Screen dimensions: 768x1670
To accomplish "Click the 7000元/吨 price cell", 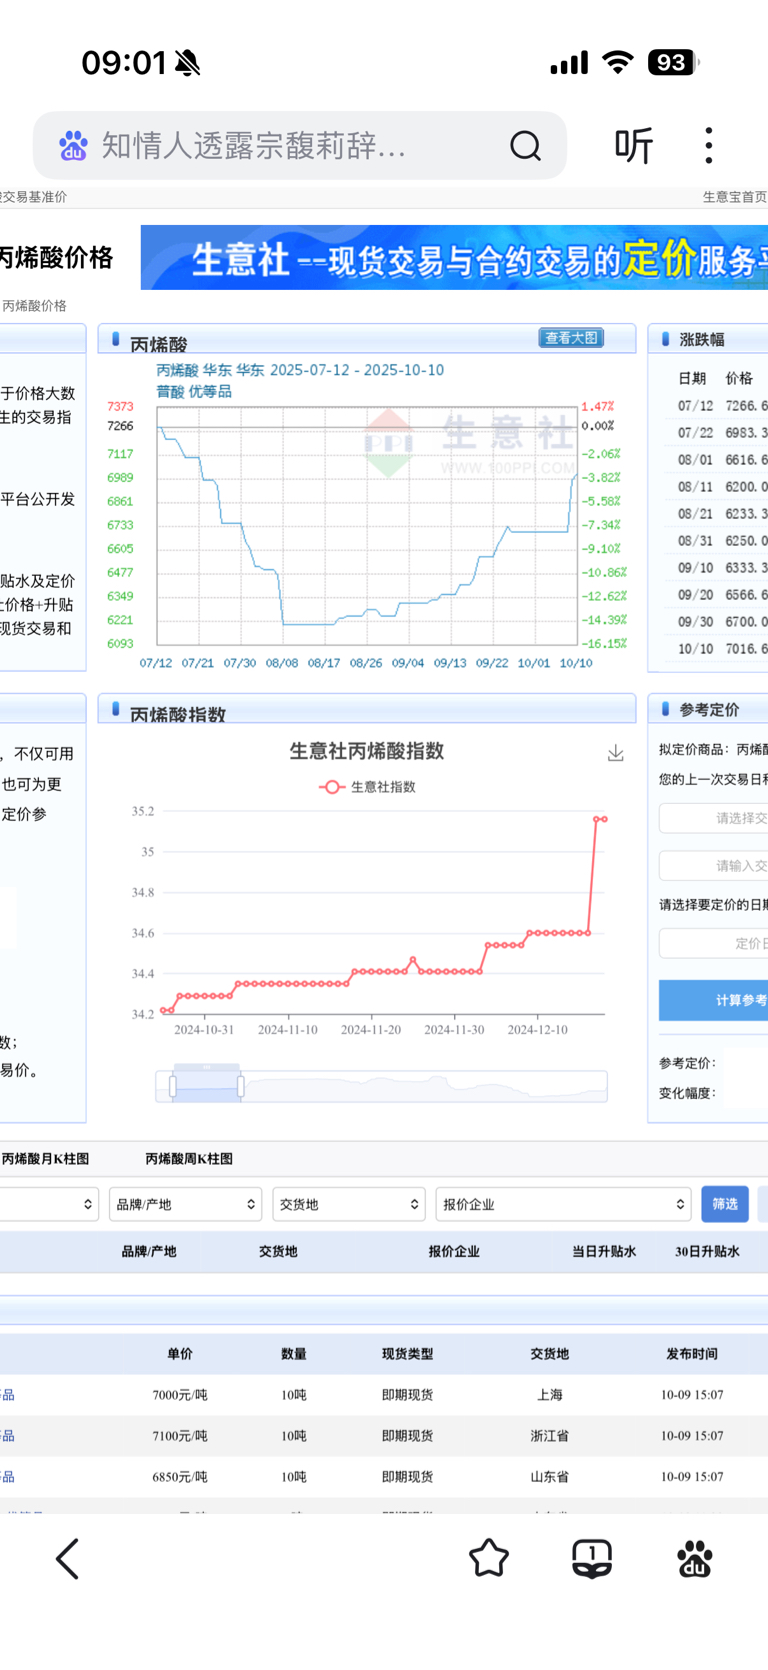I will [x=180, y=1395].
